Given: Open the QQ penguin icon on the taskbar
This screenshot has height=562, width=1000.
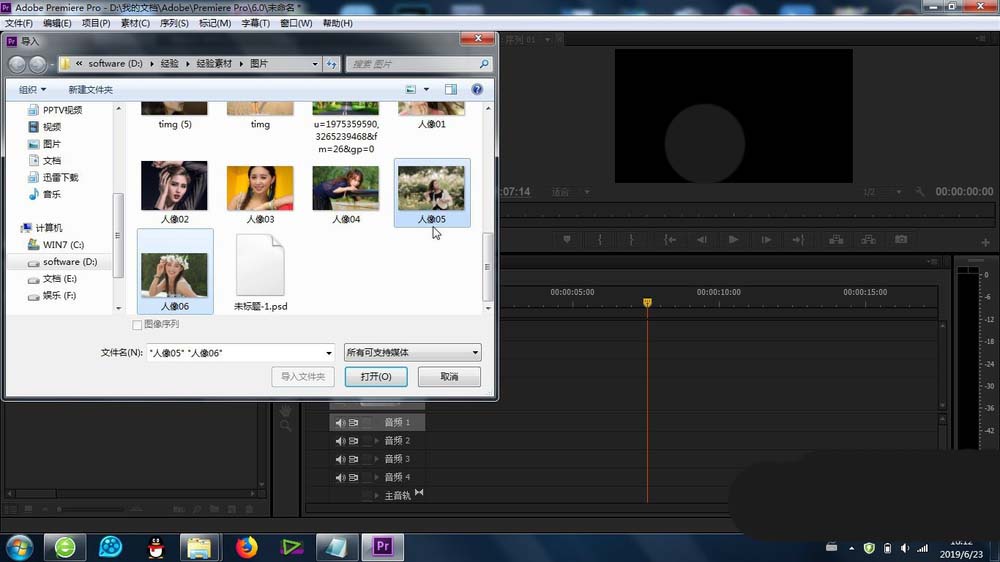Looking at the screenshot, I should pos(156,547).
